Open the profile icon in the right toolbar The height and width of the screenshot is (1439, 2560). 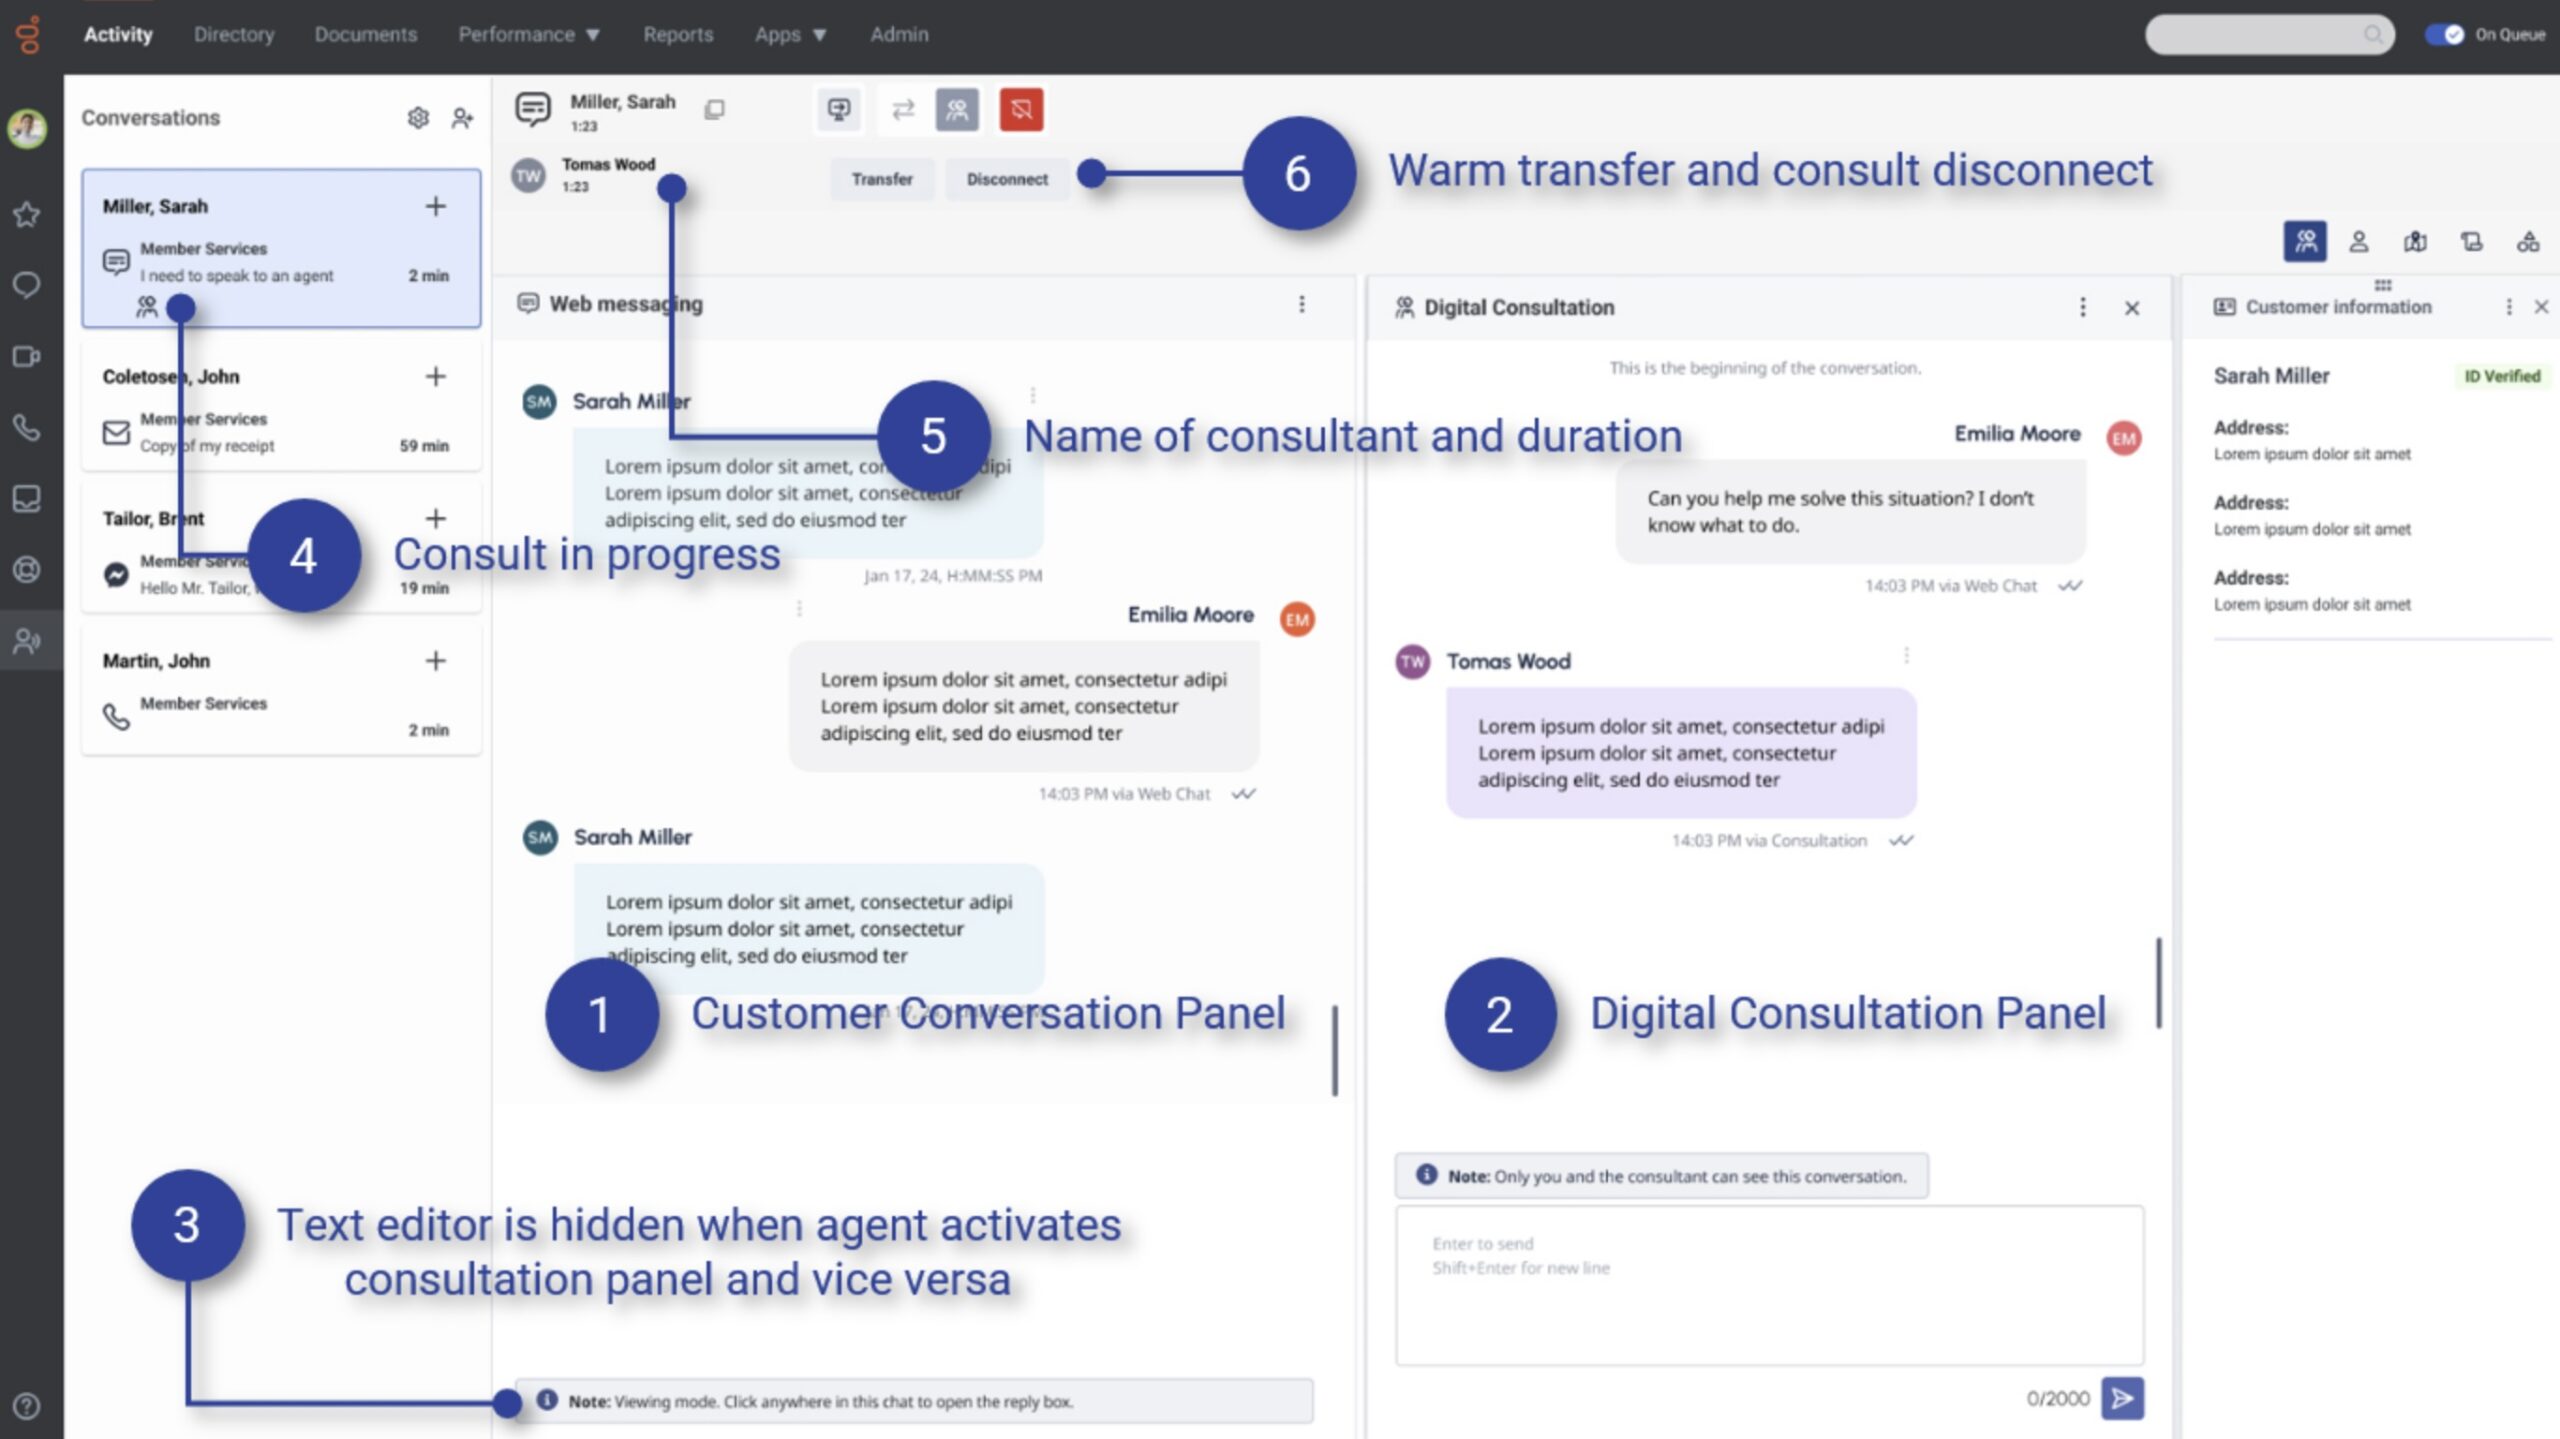point(2358,242)
